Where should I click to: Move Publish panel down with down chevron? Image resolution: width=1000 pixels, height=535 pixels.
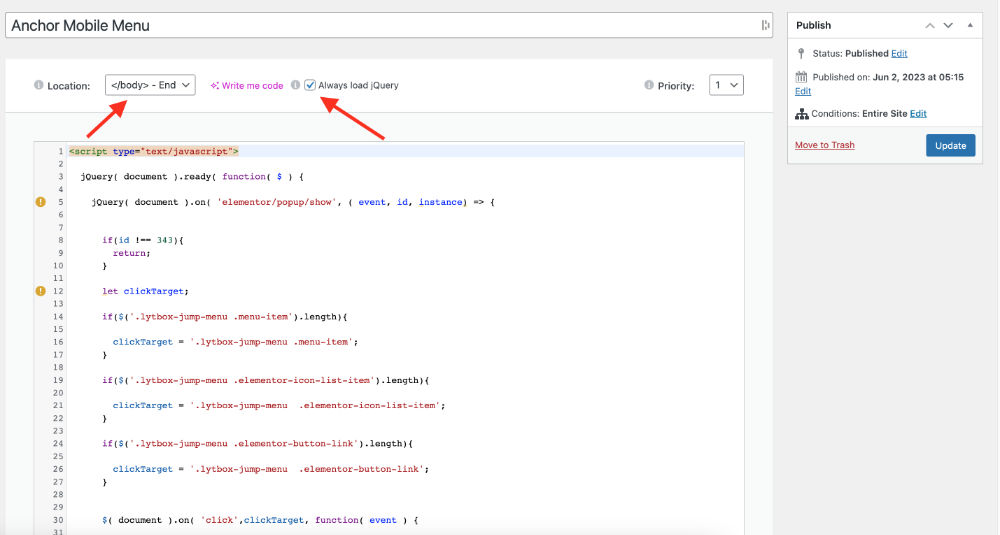(948, 26)
